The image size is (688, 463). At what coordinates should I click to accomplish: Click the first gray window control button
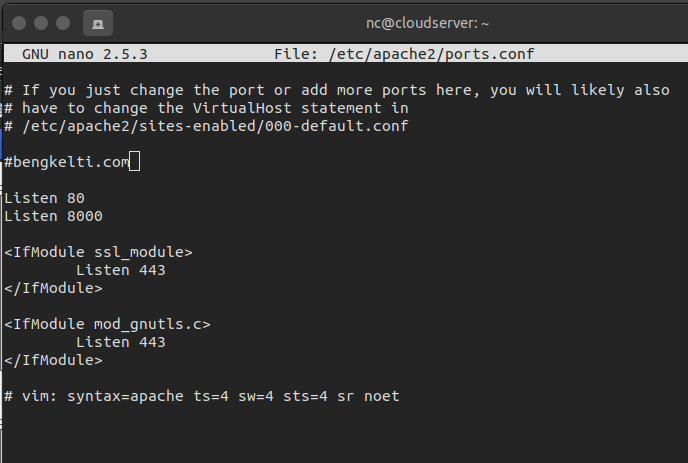click(19, 23)
